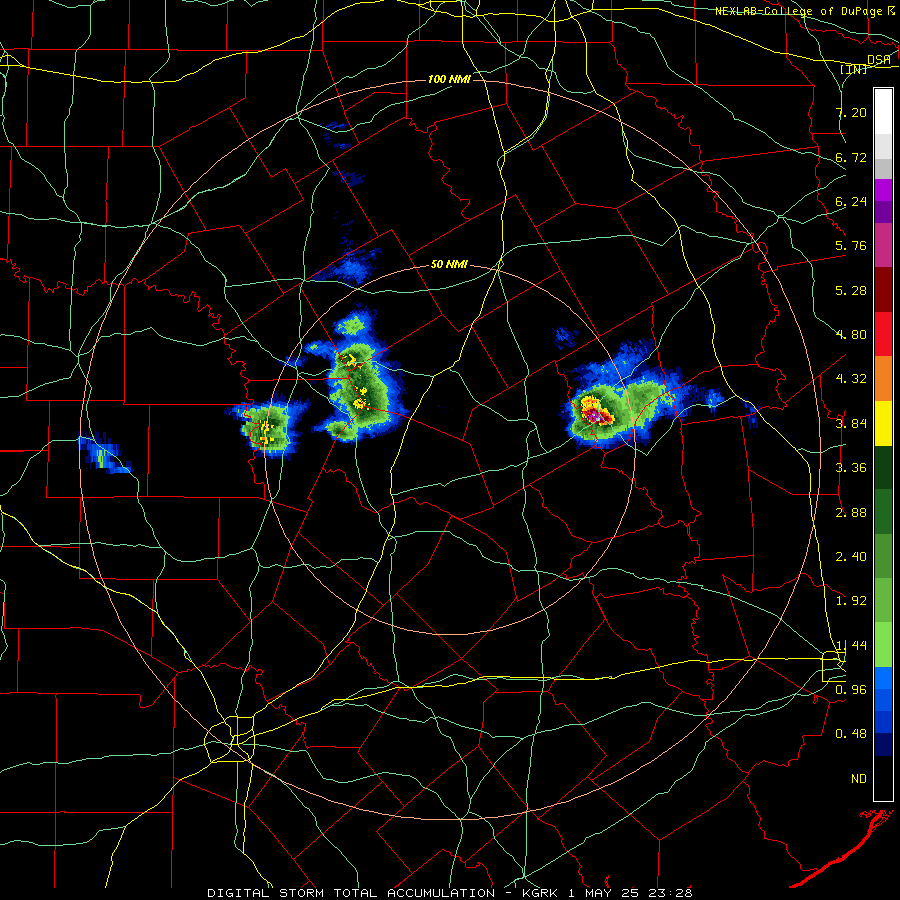Select the white swatch atop the legend
The image size is (900, 900).
click(x=883, y=111)
